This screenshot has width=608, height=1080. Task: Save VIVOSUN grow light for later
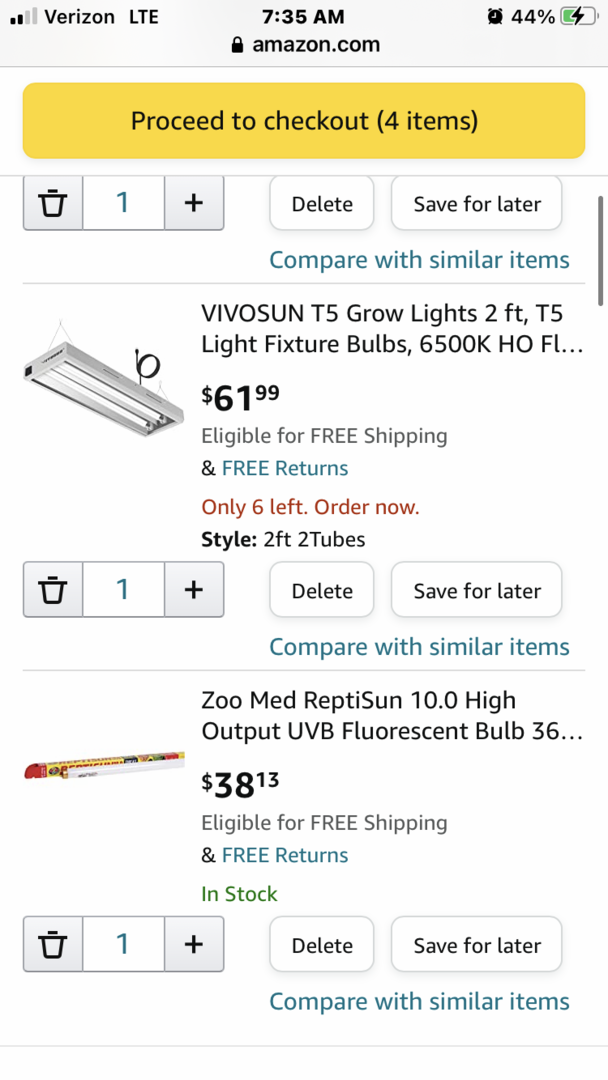476,590
